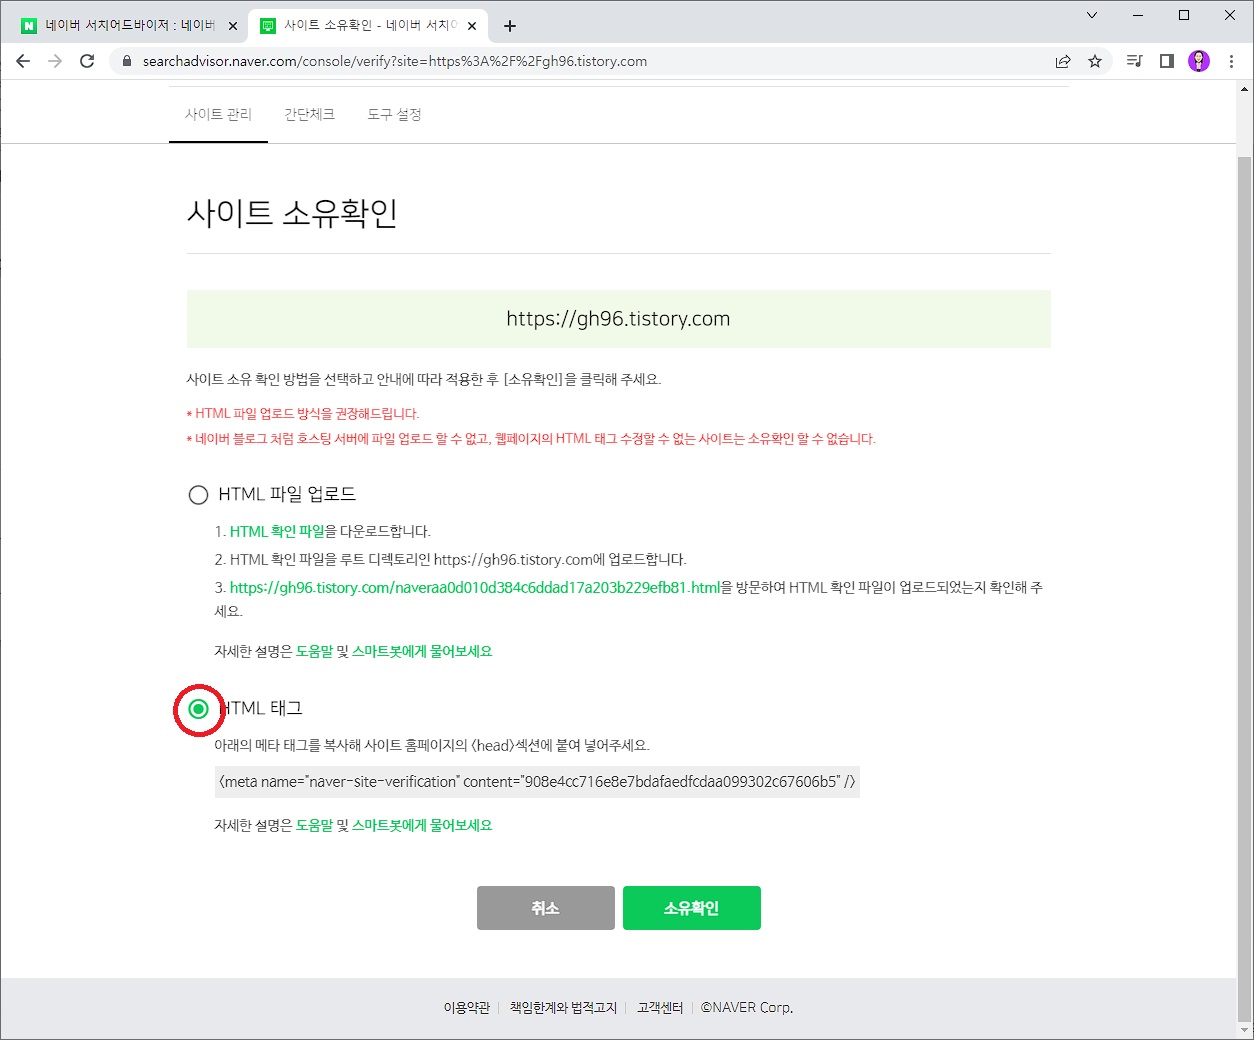1254x1040 pixels.
Task: Share this page via the share icon
Action: point(1063,61)
